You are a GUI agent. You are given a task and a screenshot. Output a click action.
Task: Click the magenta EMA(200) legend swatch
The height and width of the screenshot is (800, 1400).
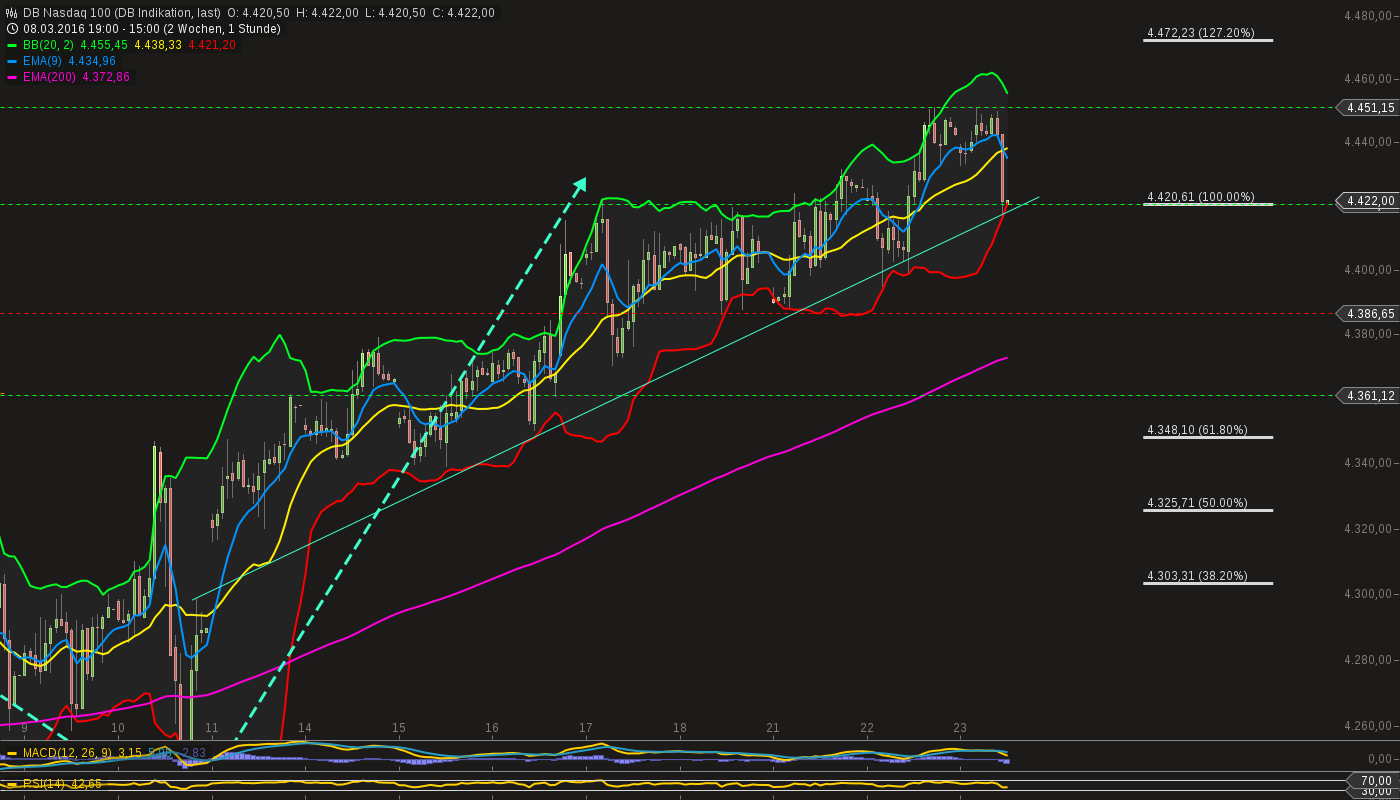12,77
